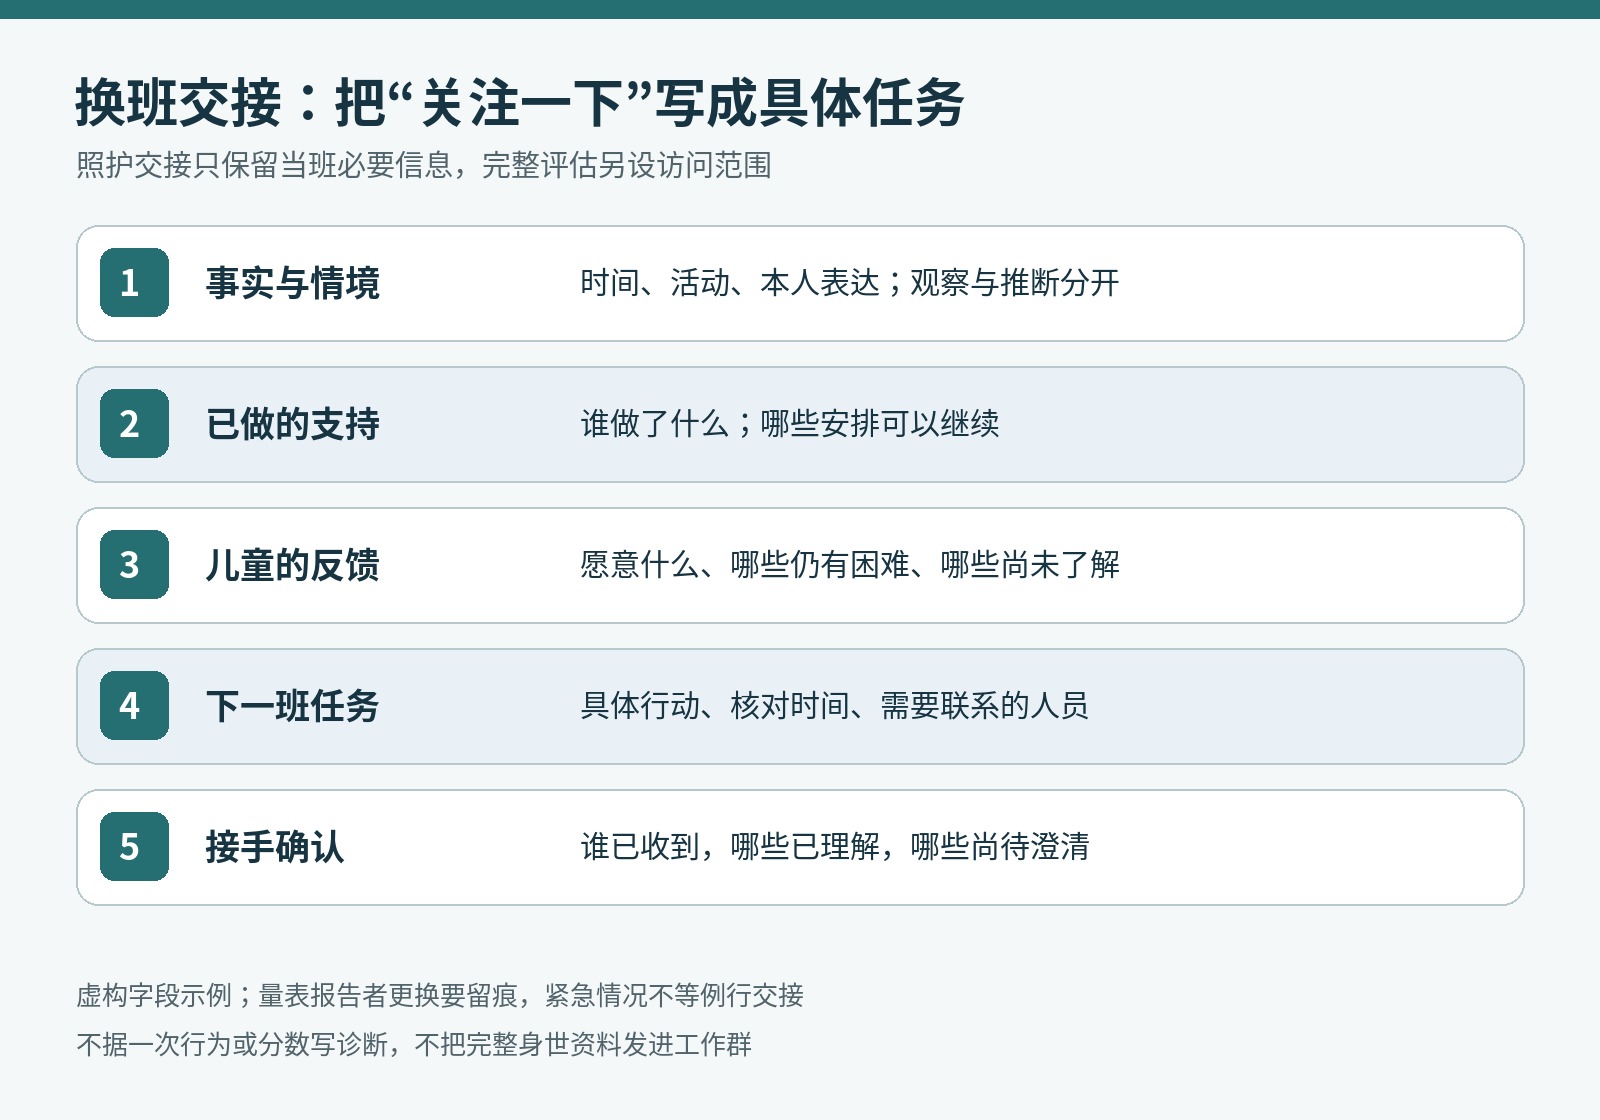Select the heading 已做的支持
This screenshot has width=1600, height=1120.
[292, 424]
